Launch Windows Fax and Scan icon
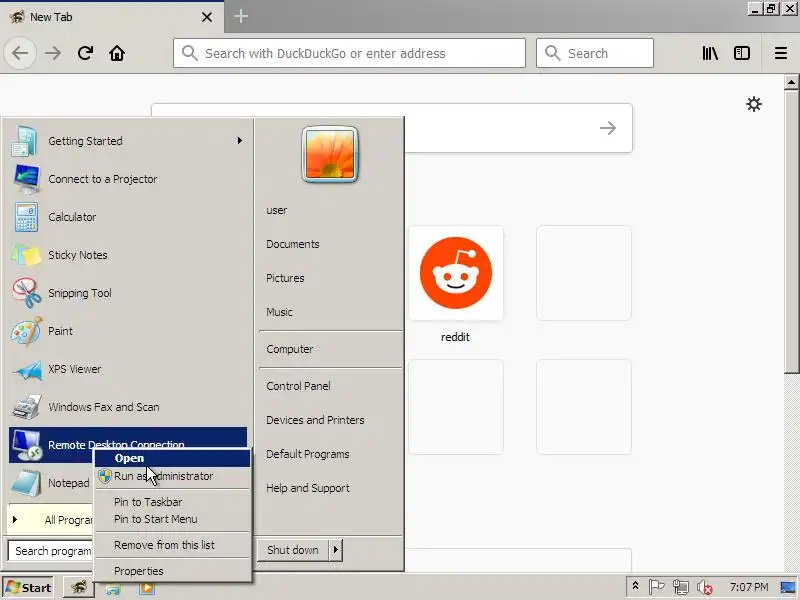 click(x=27, y=407)
